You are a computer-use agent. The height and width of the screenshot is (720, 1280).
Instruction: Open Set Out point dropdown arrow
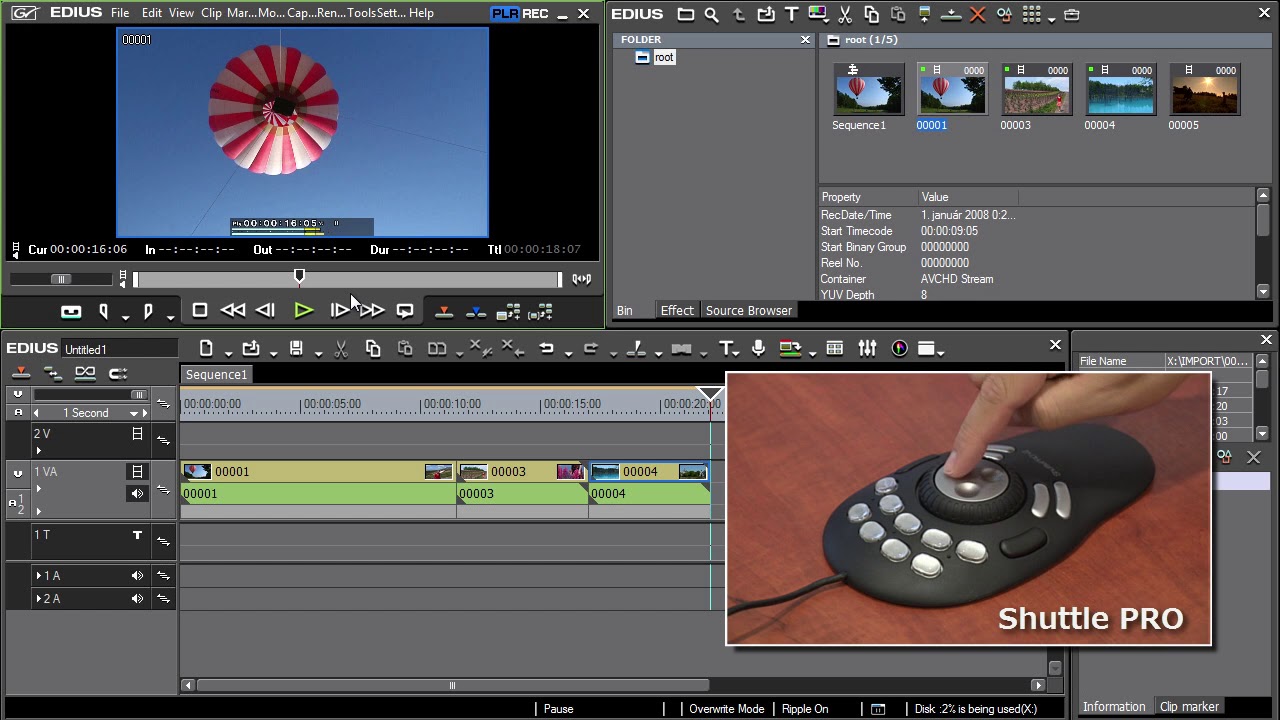[170, 316]
